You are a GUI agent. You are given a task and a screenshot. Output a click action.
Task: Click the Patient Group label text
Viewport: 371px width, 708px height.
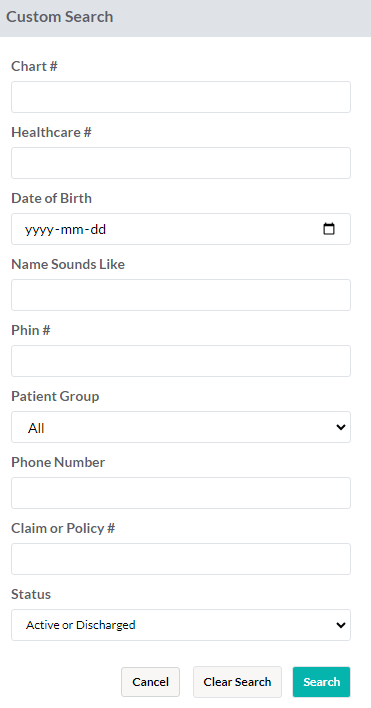pos(55,396)
